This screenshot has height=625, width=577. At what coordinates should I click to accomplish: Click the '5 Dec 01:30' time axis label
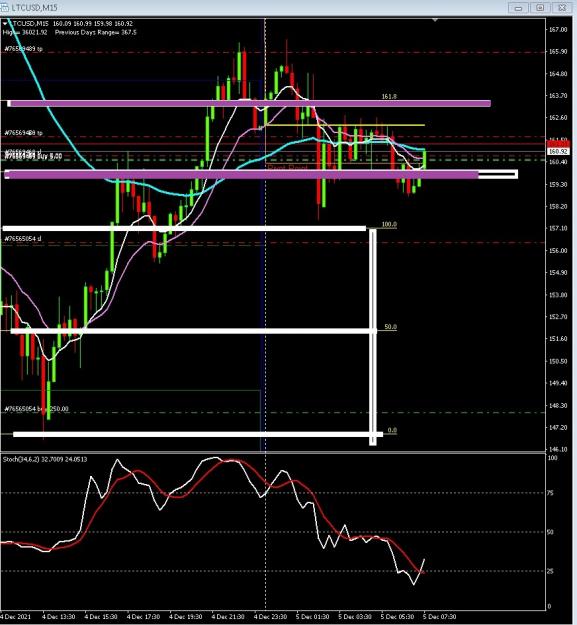tap(313, 617)
